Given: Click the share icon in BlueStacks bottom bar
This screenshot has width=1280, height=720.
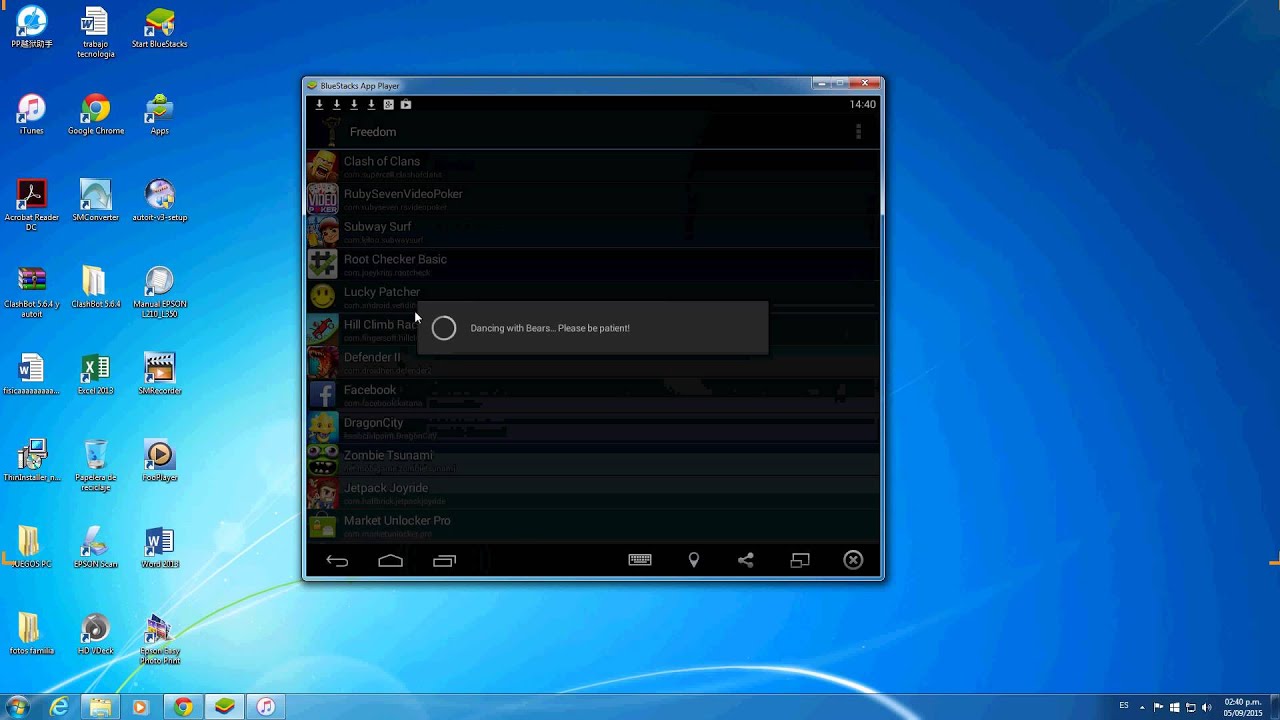Looking at the screenshot, I should pos(746,561).
